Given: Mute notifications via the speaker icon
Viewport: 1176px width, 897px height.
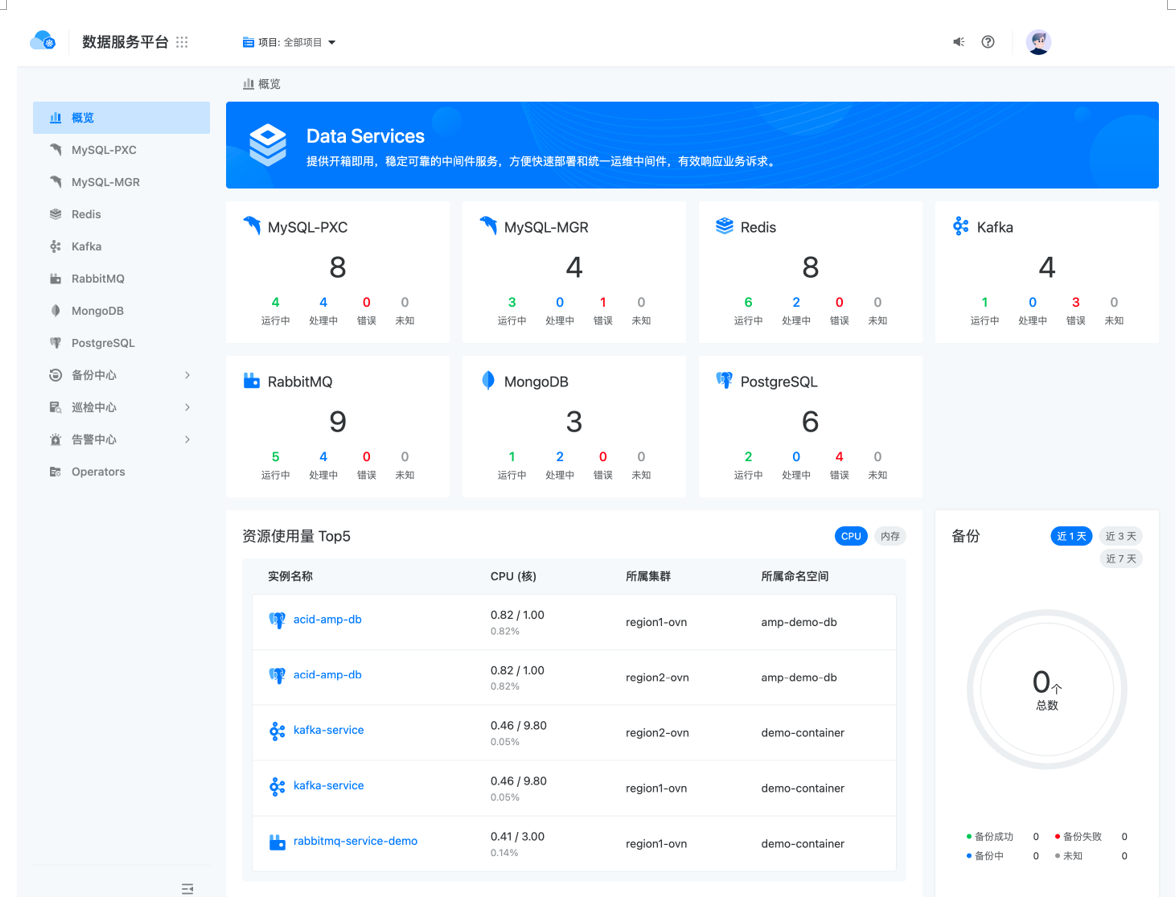Looking at the screenshot, I should 958,42.
